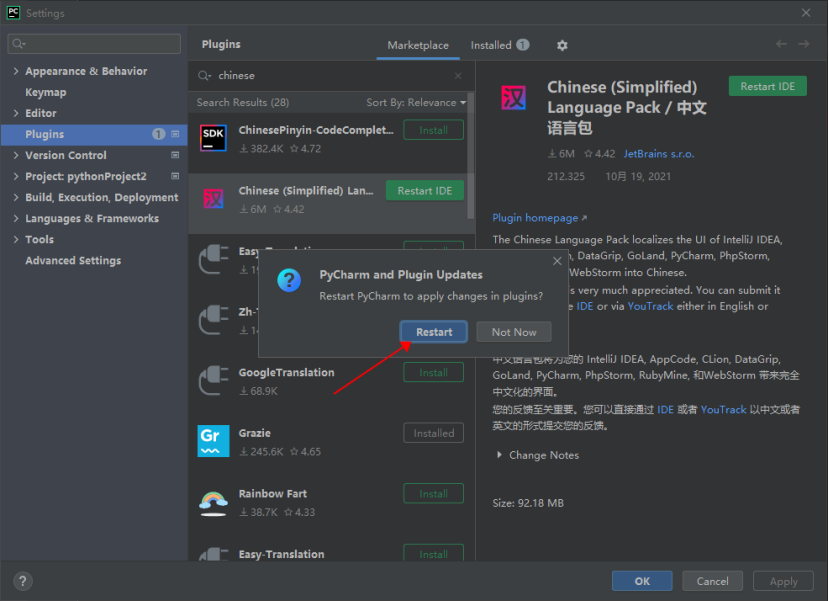The width and height of the screenshot is (829, 601).
Task: Open Advanced Settings page
Action: click(x=73, y=261)
